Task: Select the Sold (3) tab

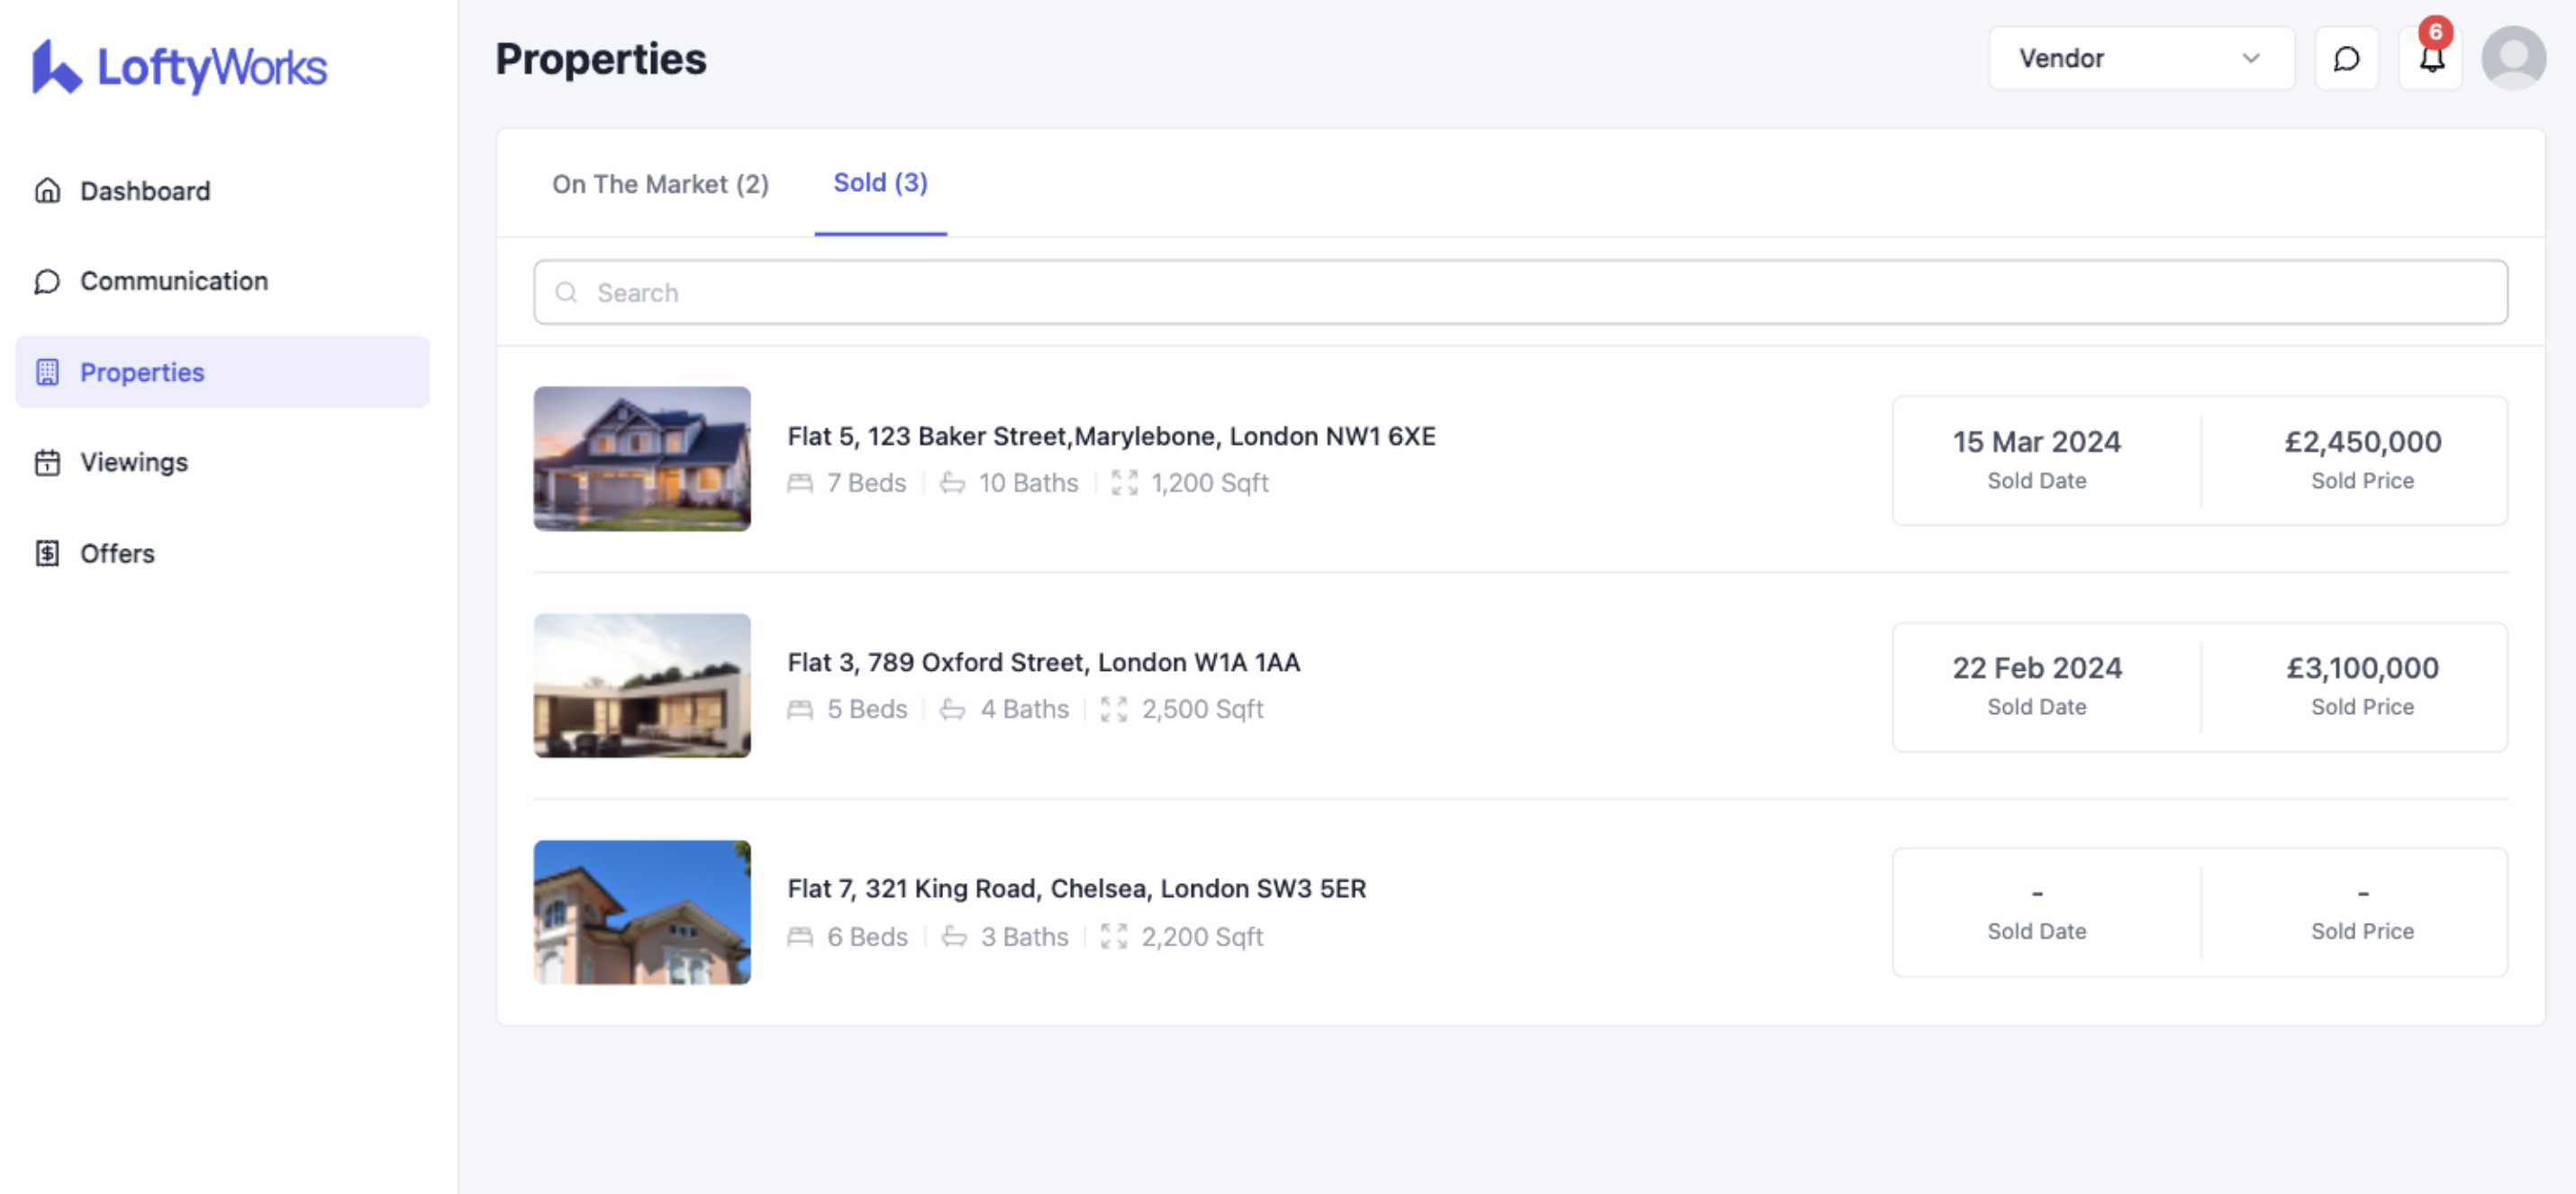Action: click(x=880, y=183)
